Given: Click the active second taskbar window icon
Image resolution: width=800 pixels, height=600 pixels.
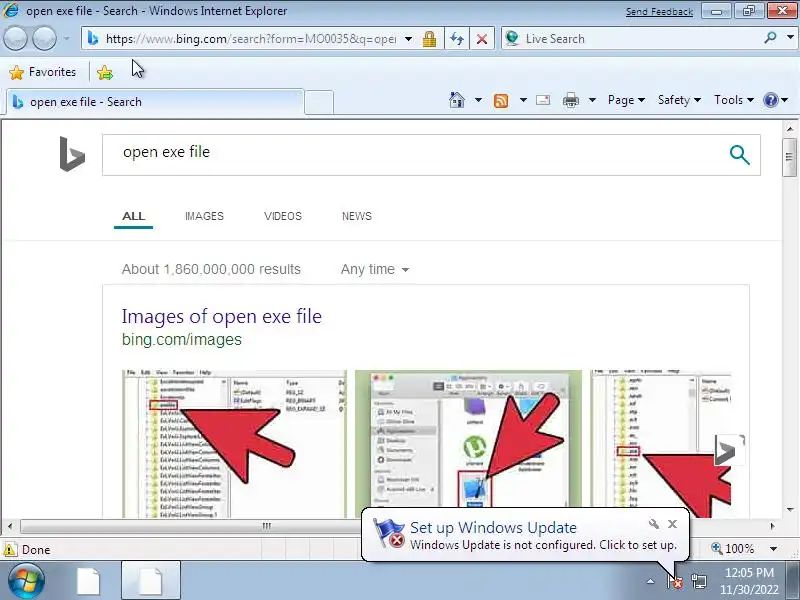Looking at the screenshot, I should (150, 581).
